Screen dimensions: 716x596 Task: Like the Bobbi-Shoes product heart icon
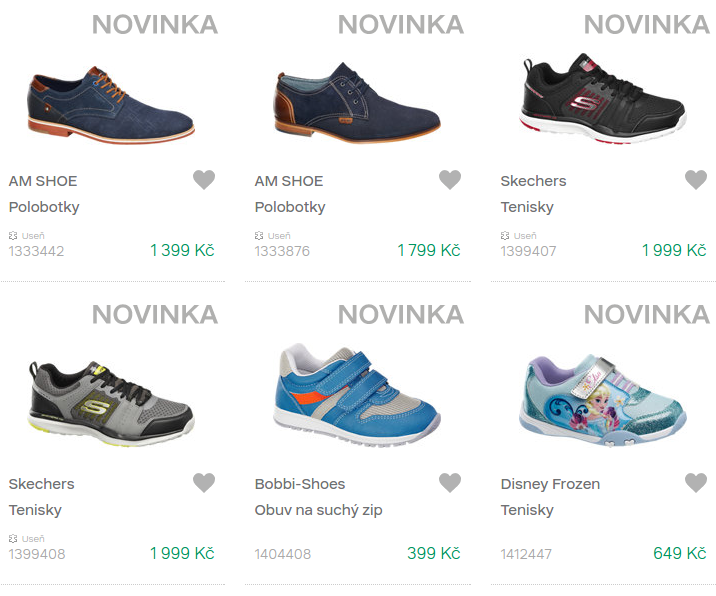450,483
